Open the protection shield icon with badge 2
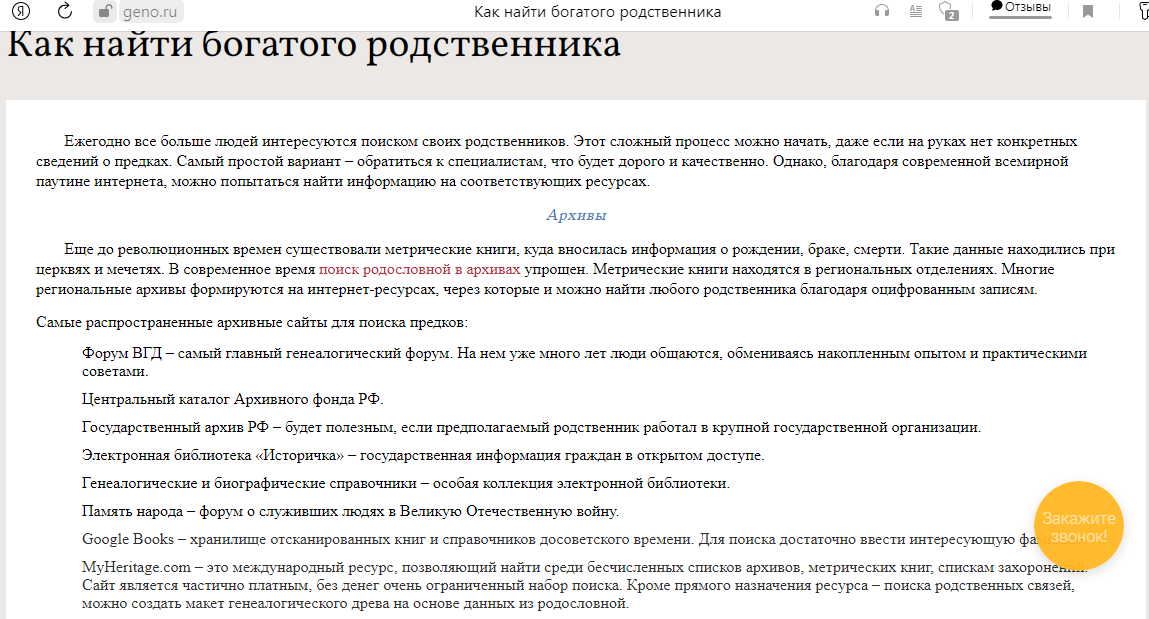The width and height of the screenshot is (1149, 619). tap(948, 11)
